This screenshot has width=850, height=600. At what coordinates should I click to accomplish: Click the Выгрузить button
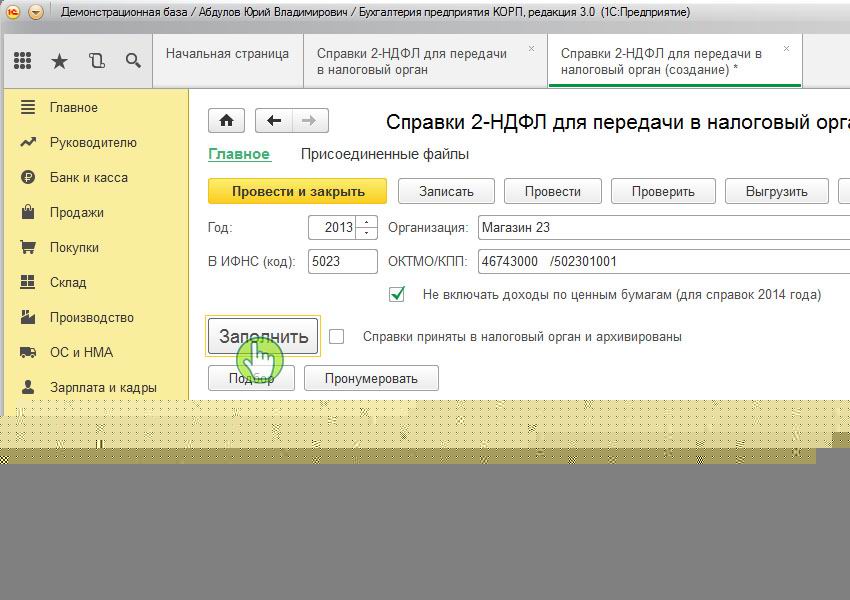pyautogui.click(x=776, y=191)
